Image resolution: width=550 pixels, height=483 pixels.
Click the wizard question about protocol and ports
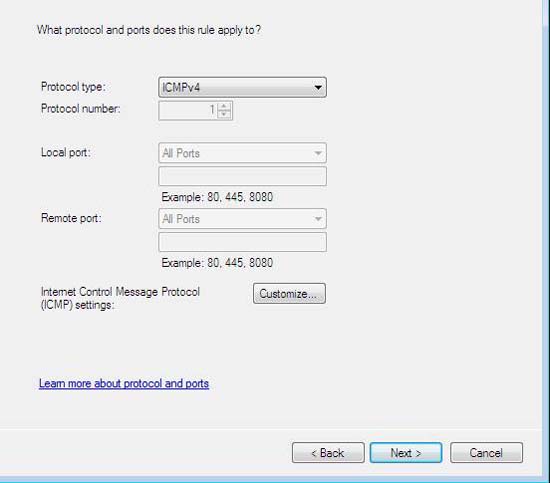coord(149,30)
